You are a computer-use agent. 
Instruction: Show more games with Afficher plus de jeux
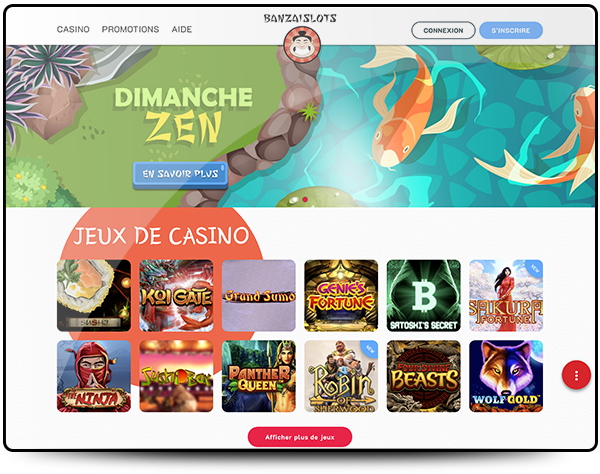point(300,437)
